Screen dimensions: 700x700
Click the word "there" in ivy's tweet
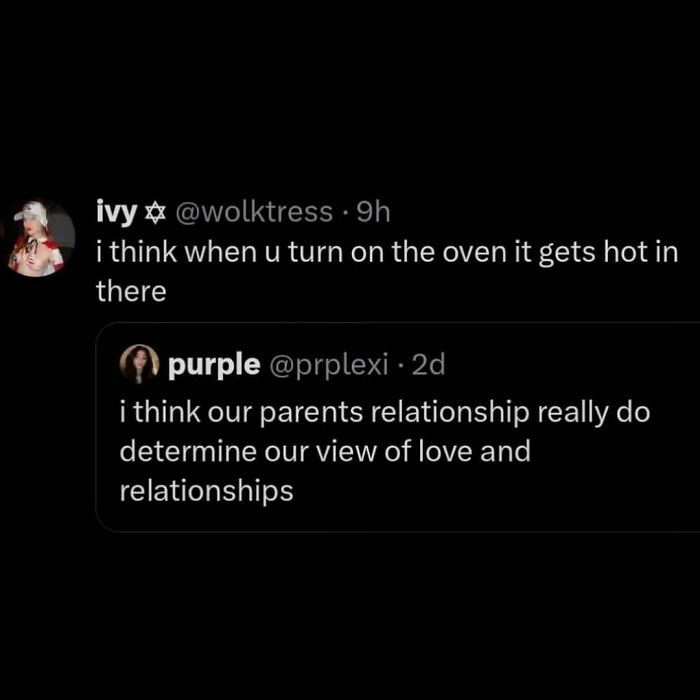tap(129, 291)
